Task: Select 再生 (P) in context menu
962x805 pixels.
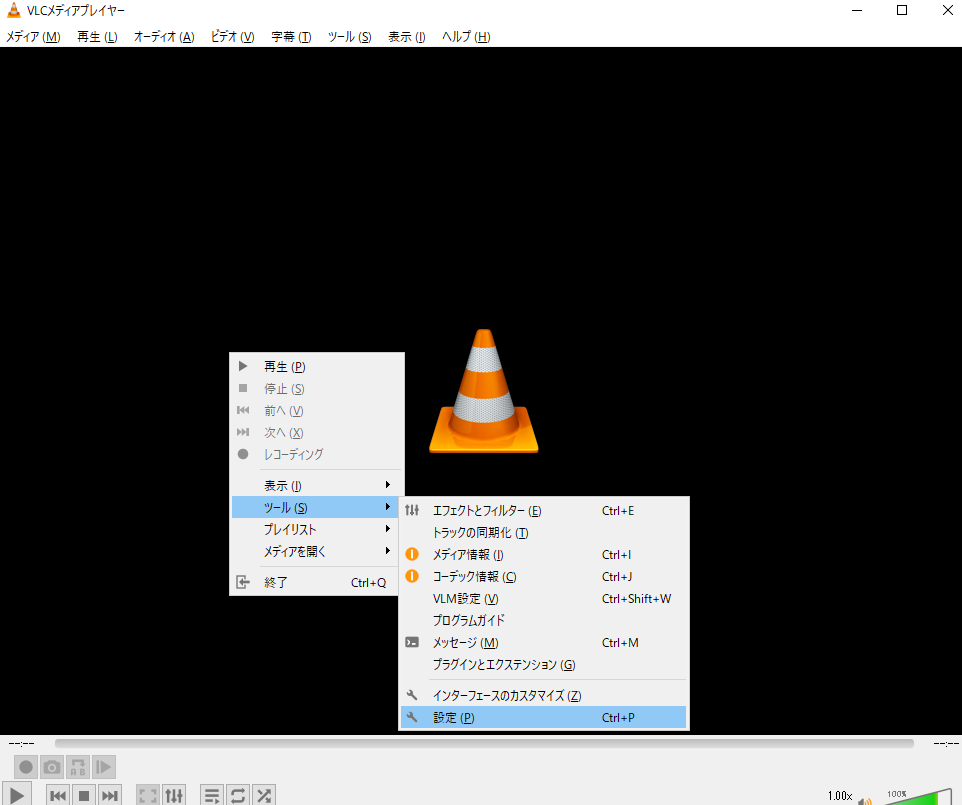Action: 316,366
